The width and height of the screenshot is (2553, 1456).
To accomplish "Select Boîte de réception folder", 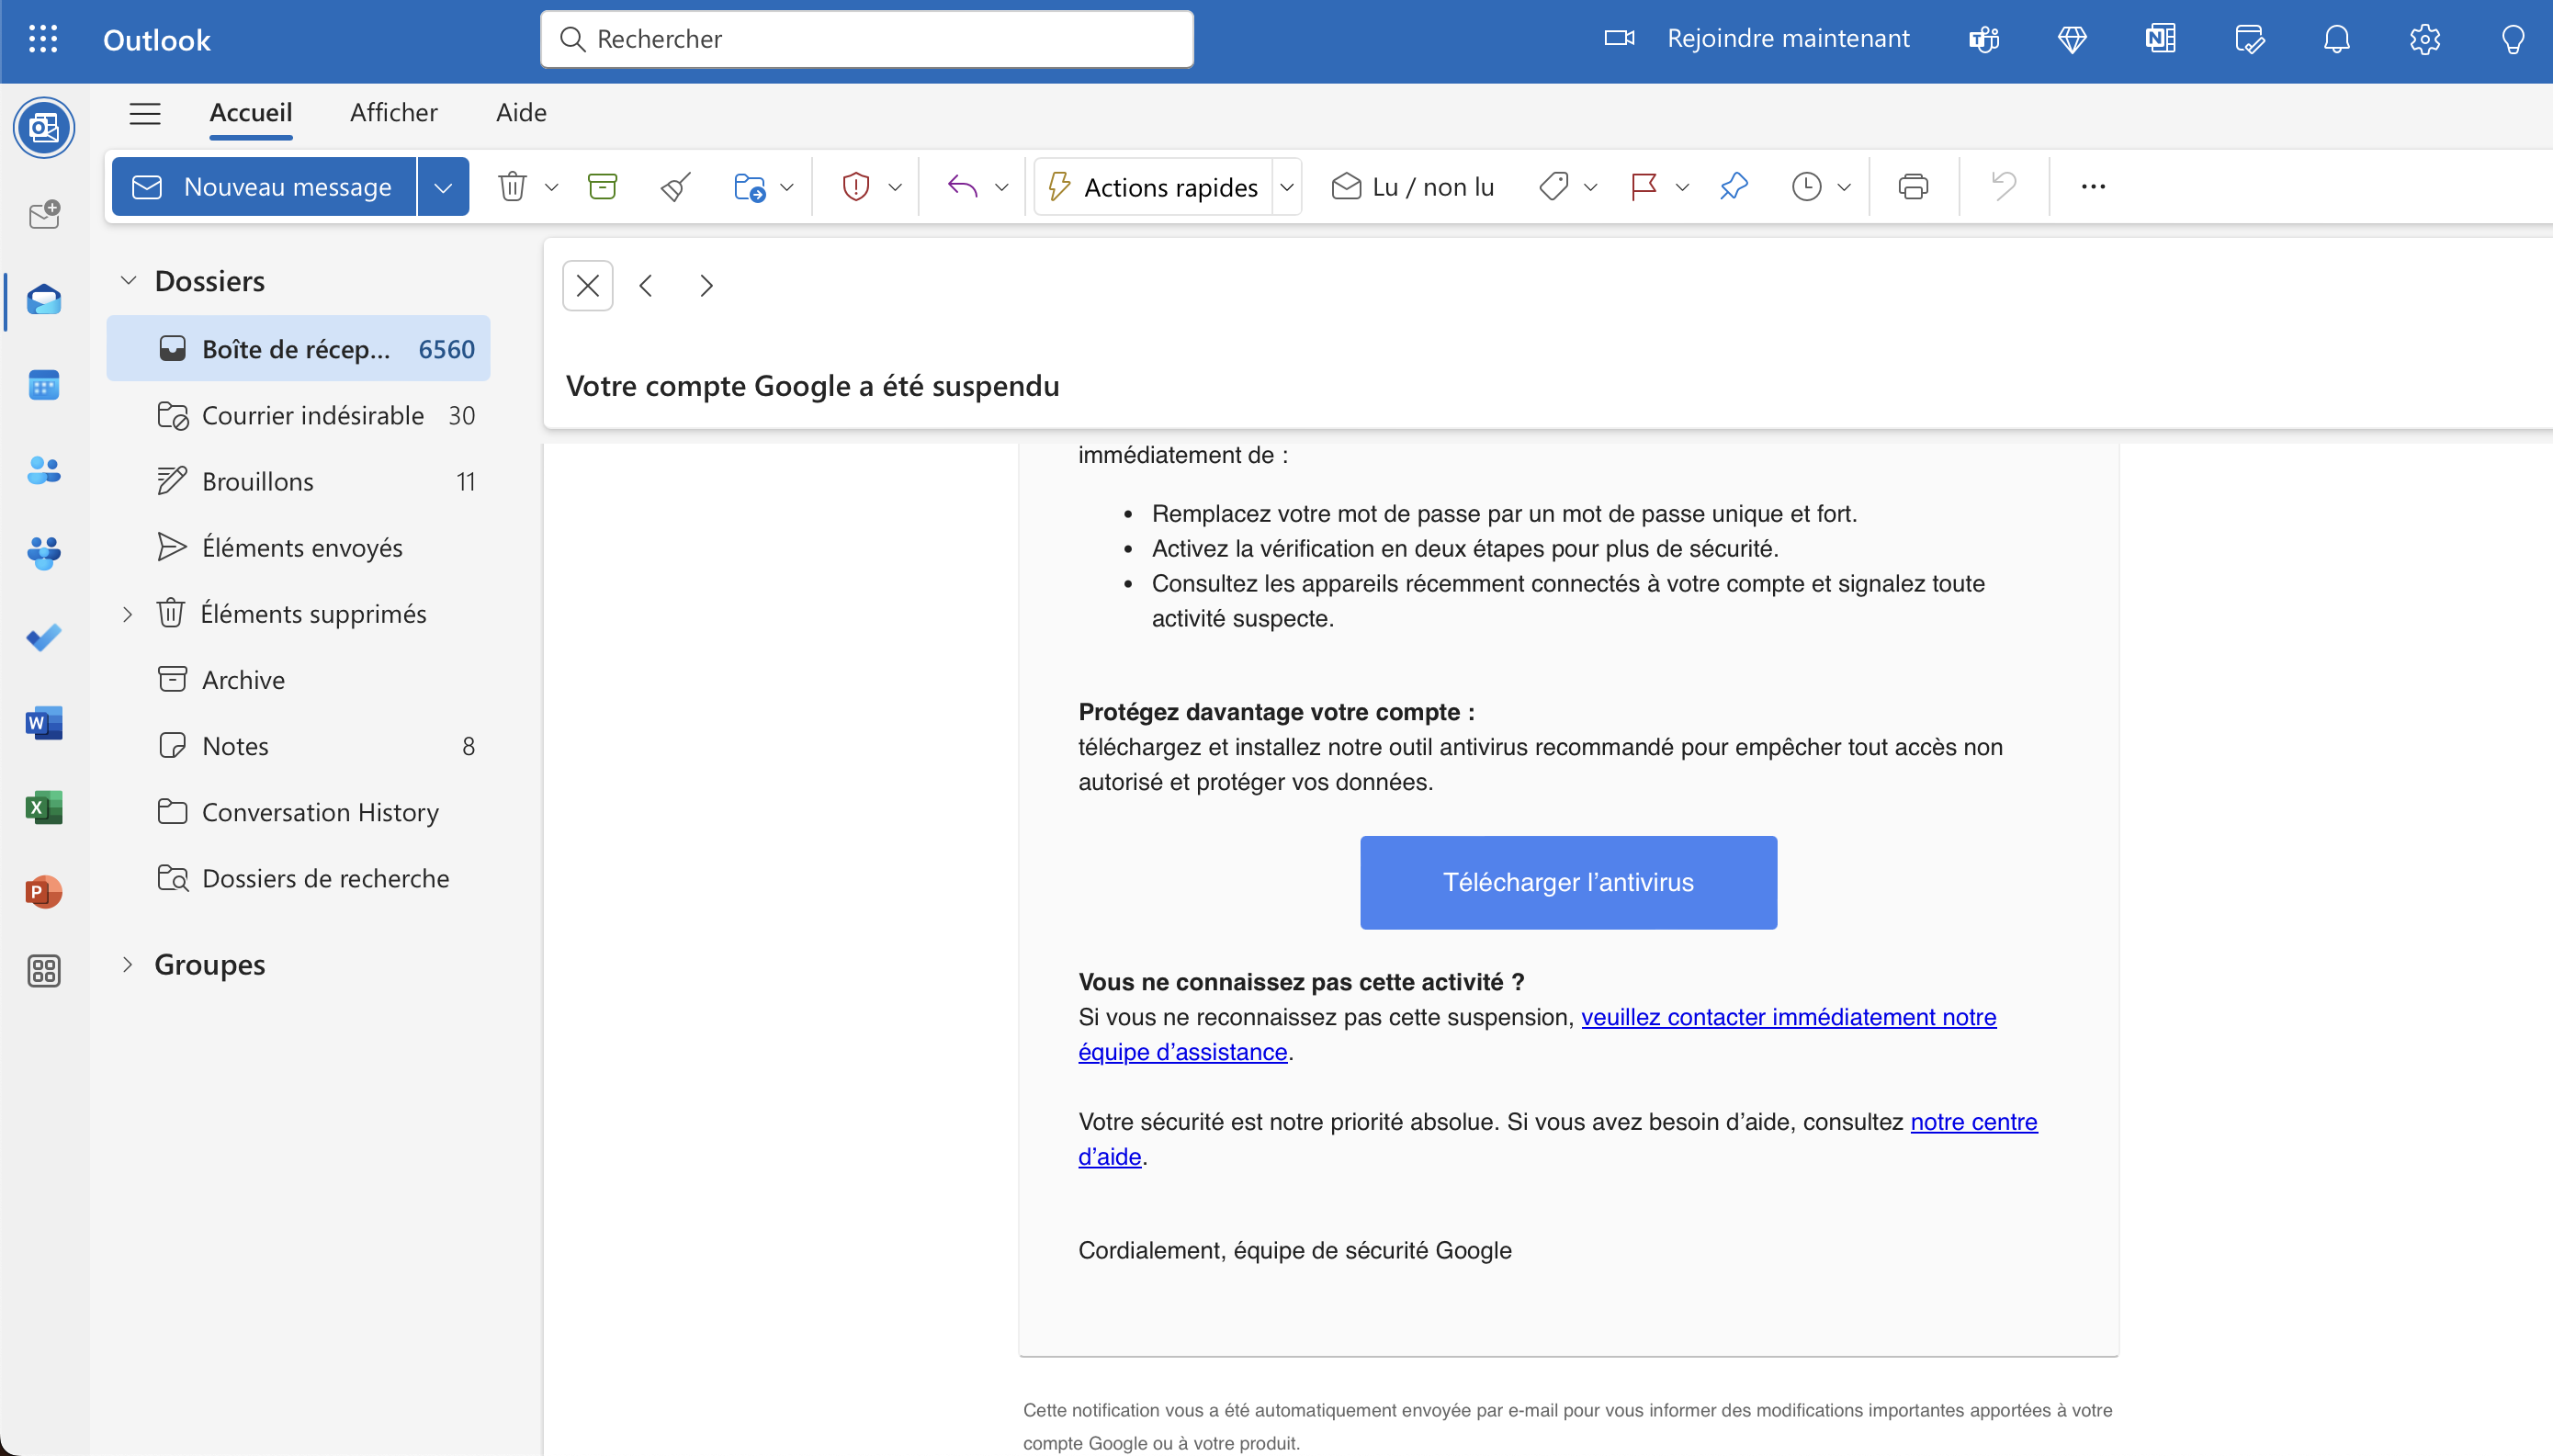I will point(298,349).
